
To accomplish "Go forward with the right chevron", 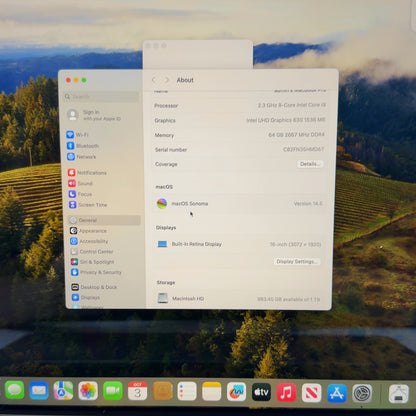I will 167,80.
